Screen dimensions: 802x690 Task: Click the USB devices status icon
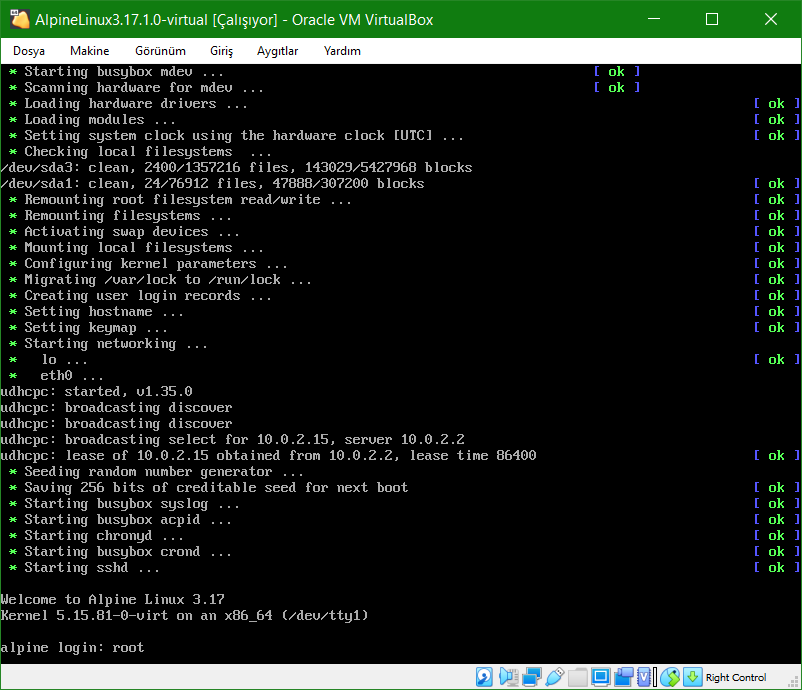click(x=554, y=677)
